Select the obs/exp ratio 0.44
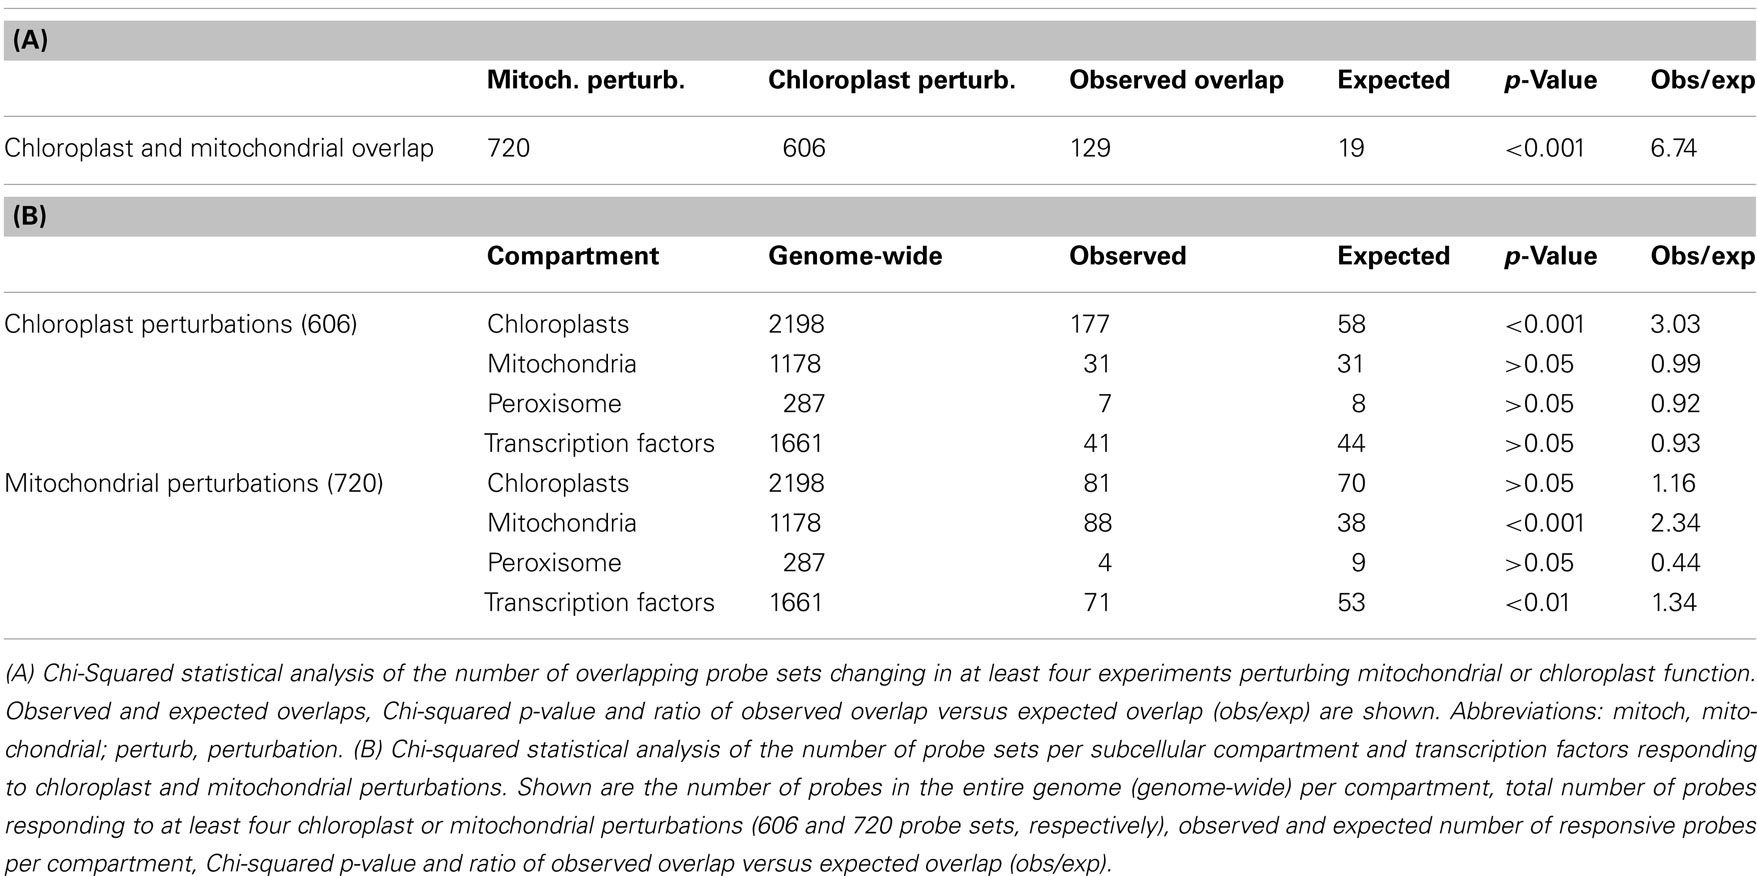This screenshot has height=876, width=1757. point(1675,563)
